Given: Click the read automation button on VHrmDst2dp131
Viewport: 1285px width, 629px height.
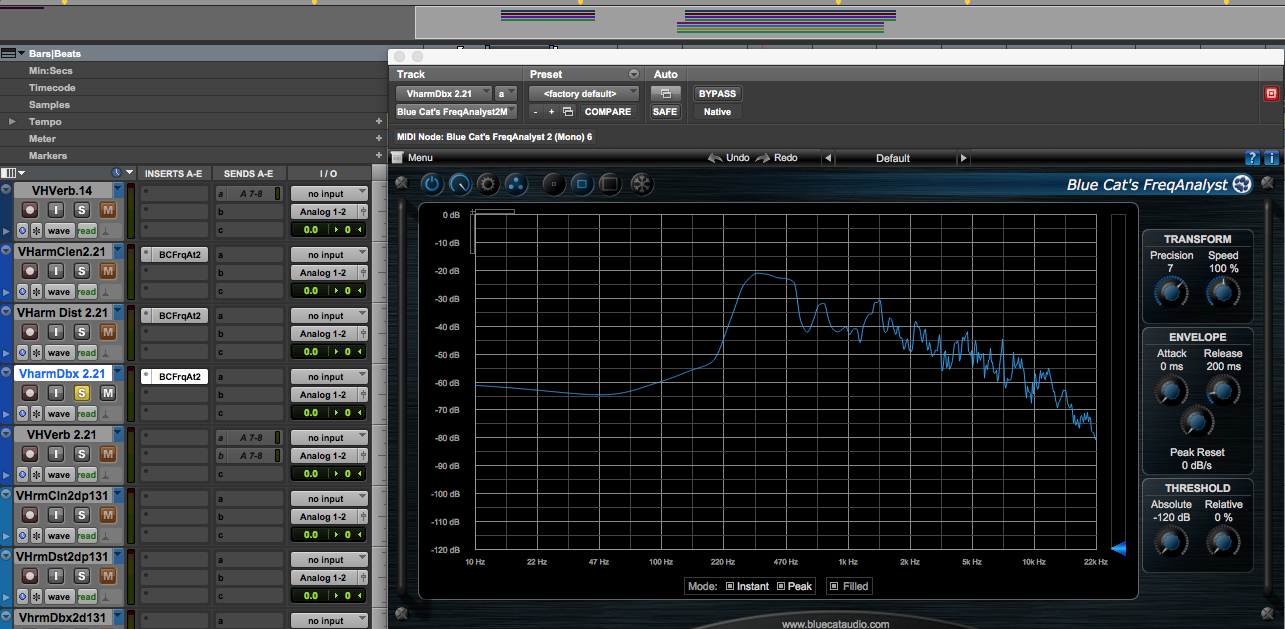Looking at the screenshot, I should point(87,597).
